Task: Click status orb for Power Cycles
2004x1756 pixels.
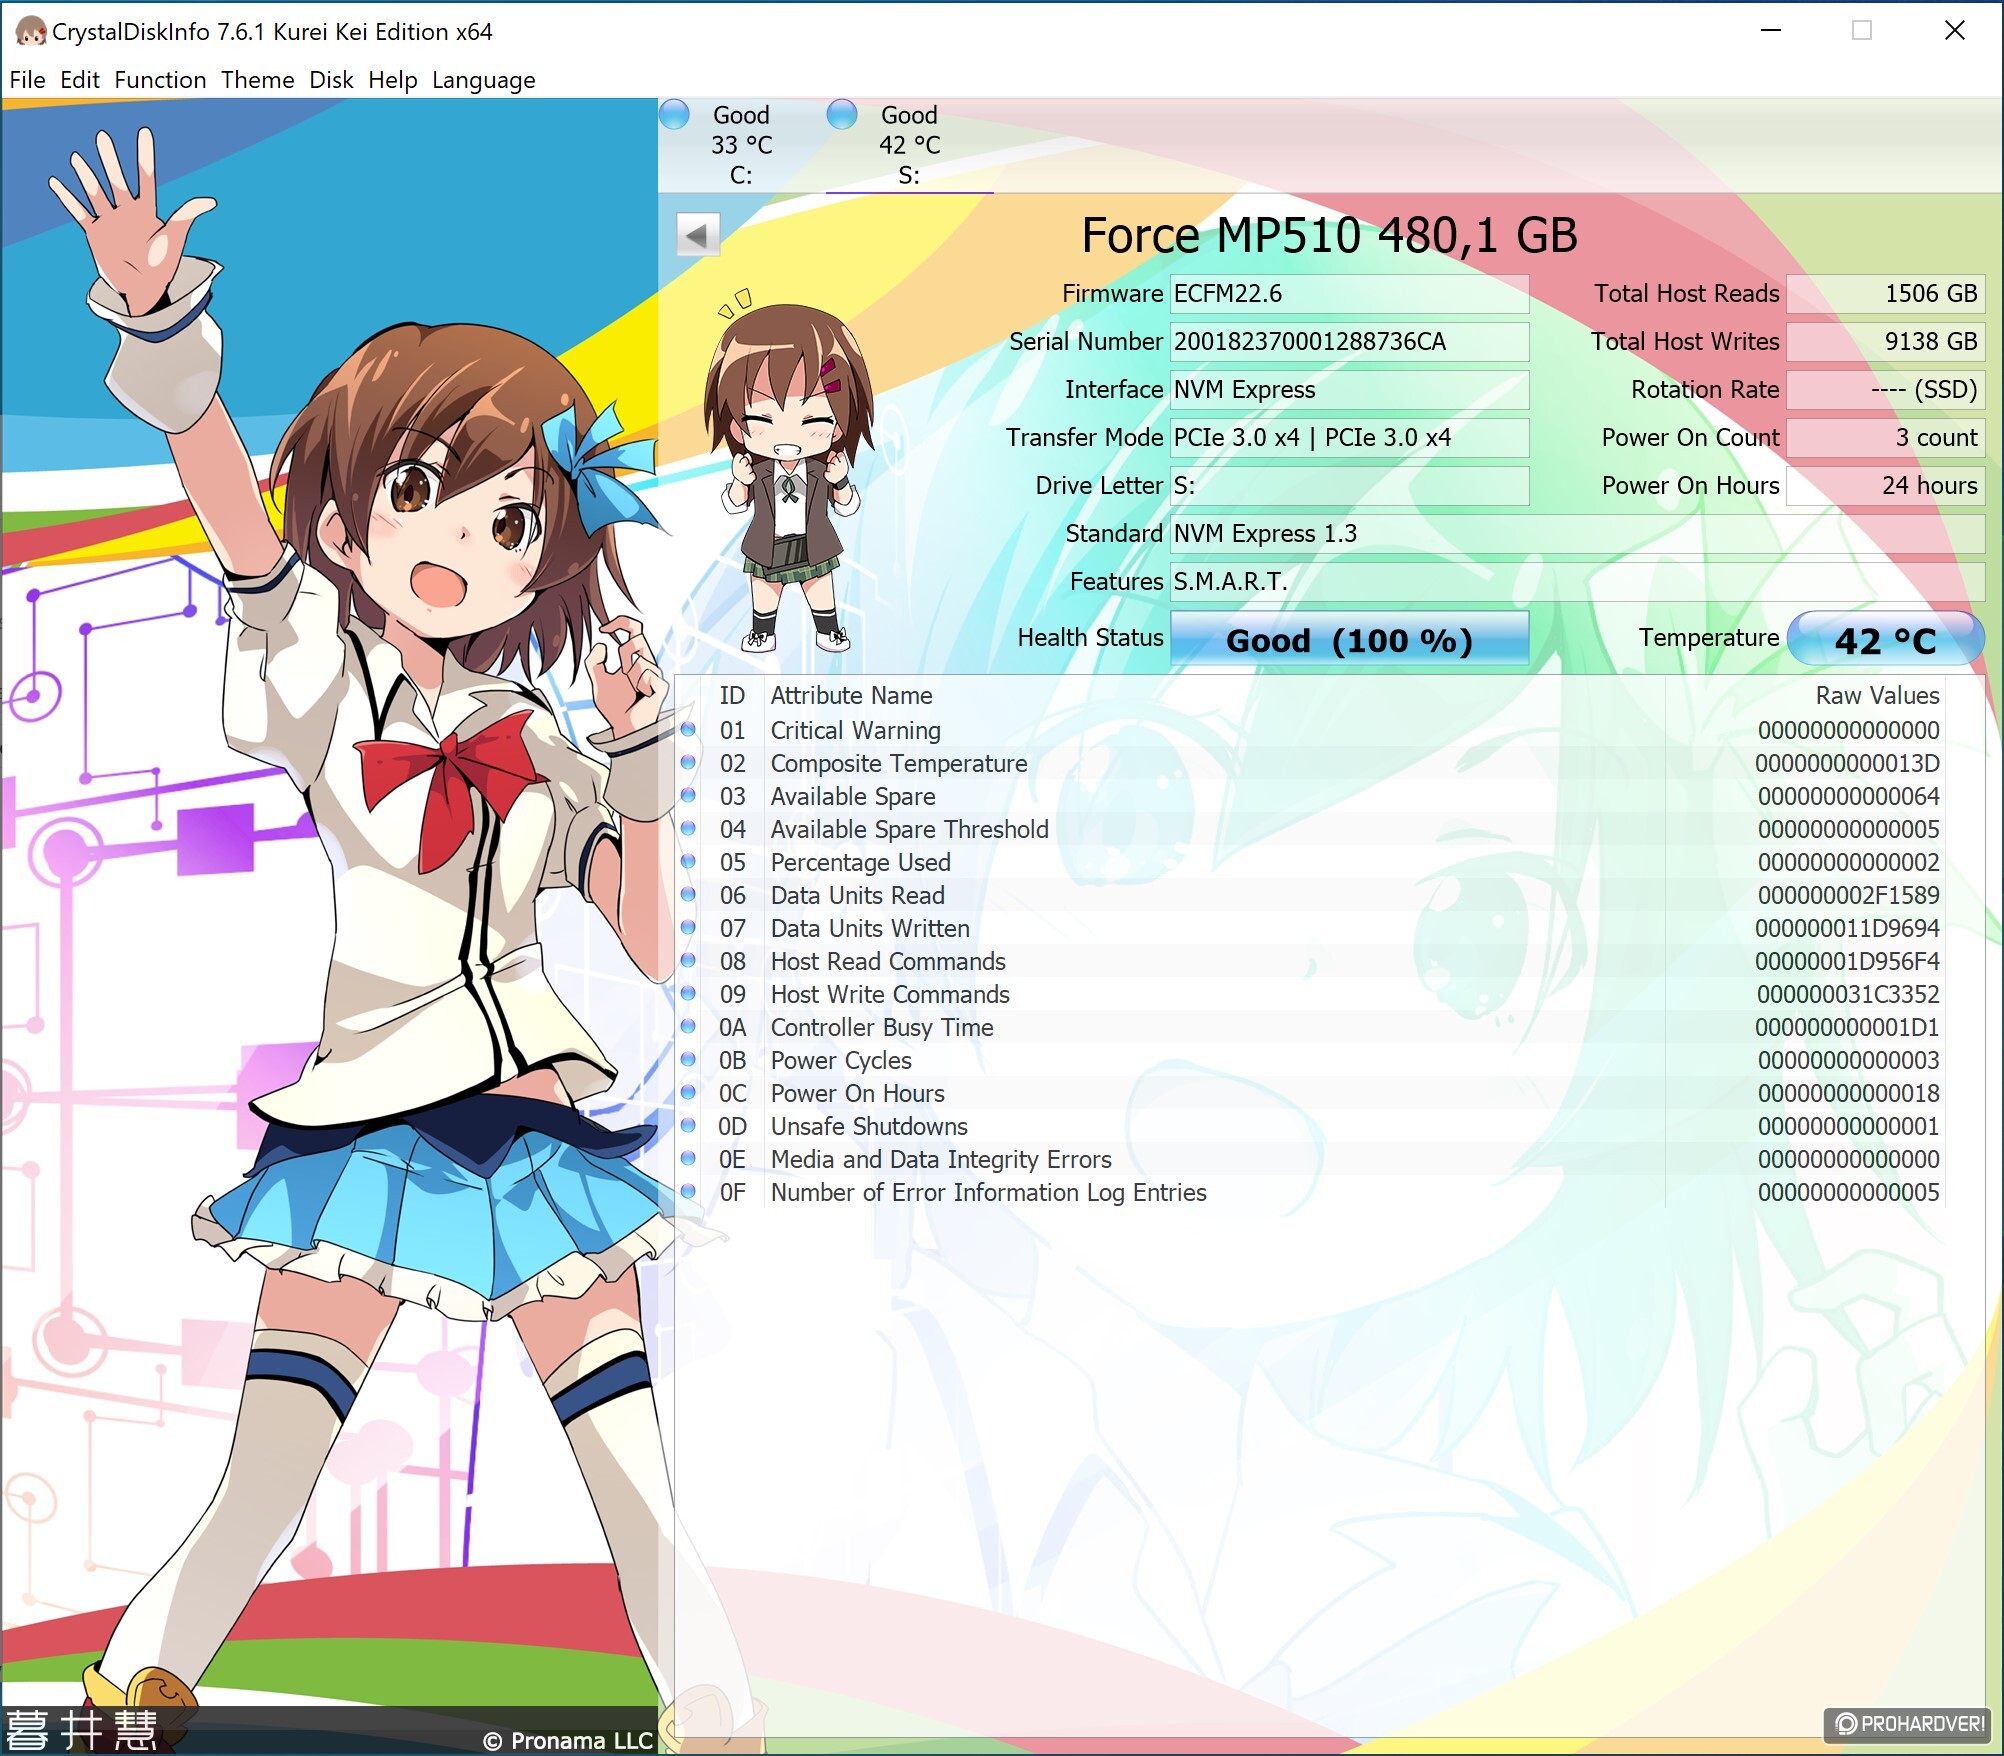Action: [688, 1060]
